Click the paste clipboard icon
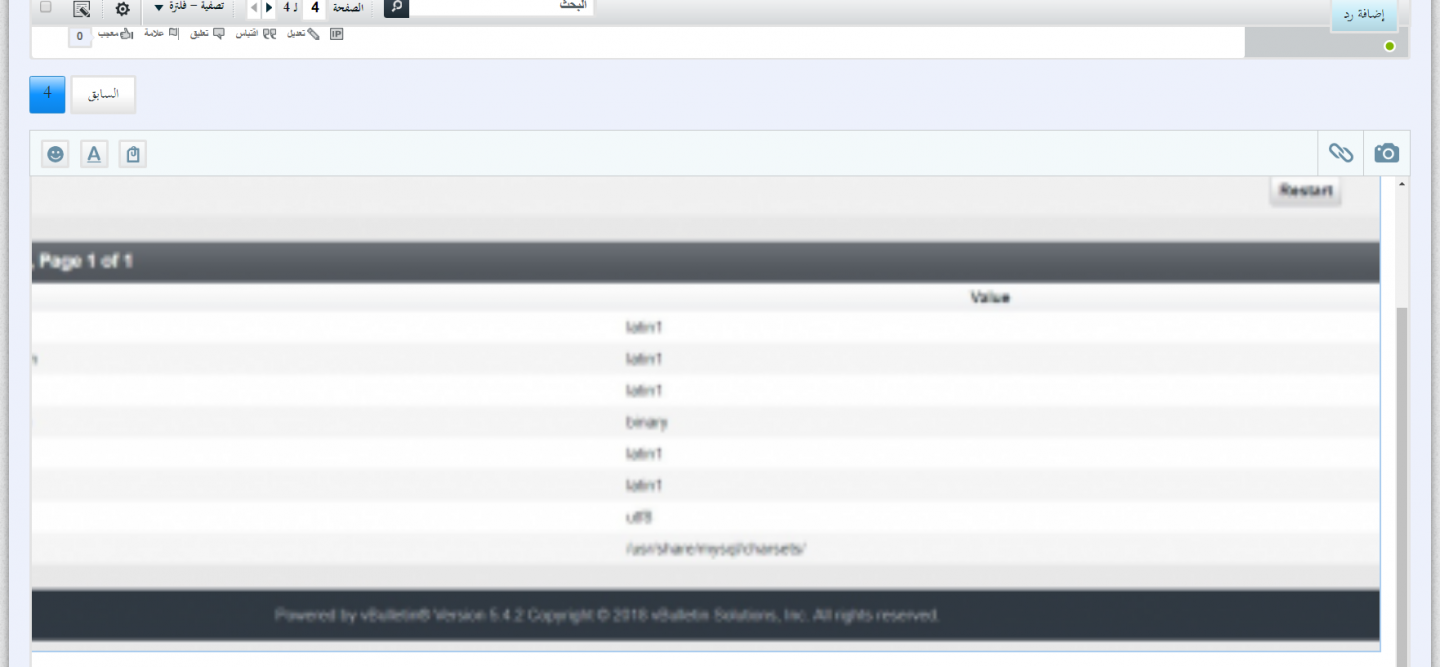Image resolution: width=1440 pixels, height=667 pixels. [133, 154]
